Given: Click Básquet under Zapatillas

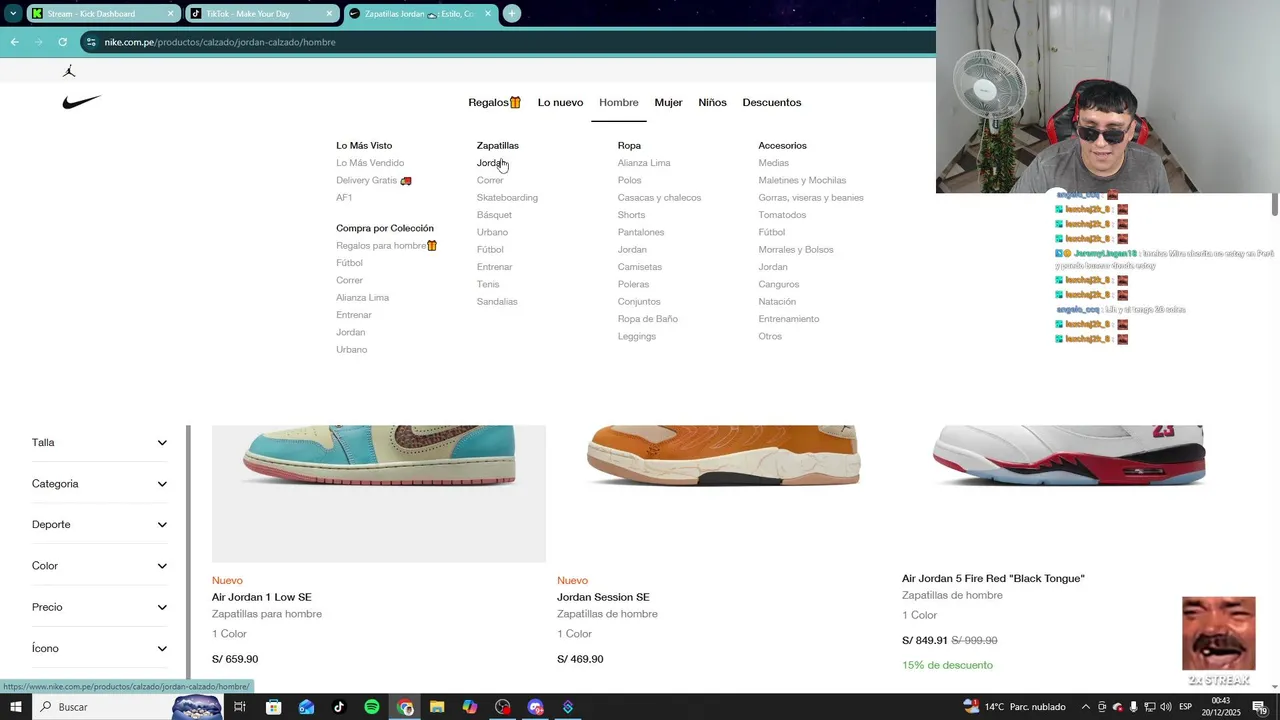Looking at the screenshot, I should [x=494, y=215].
